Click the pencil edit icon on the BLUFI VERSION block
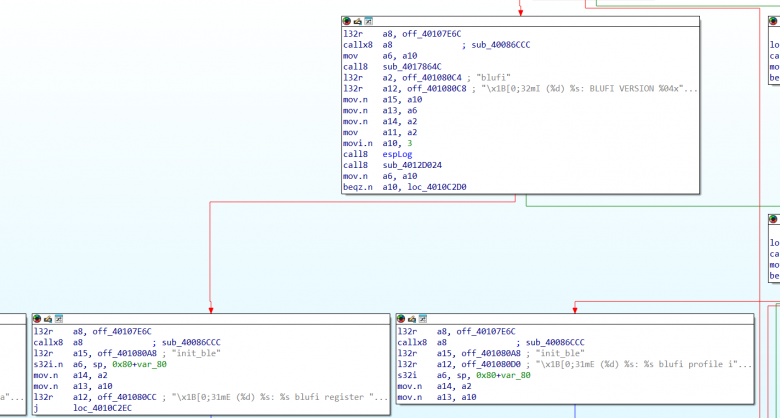The height and width of the screenshot is (418, 780). (x=358, y=21)
